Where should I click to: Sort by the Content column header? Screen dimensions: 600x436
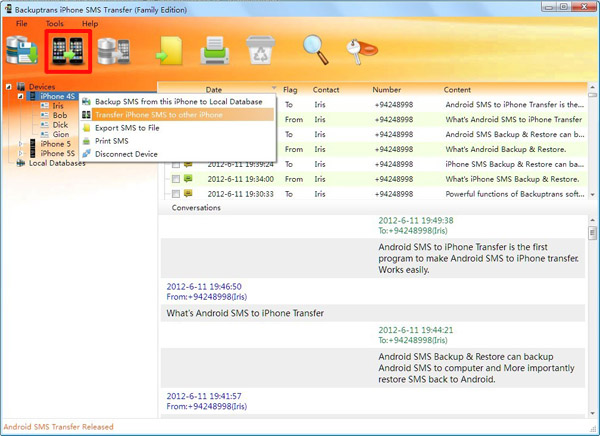tap(457, 90)
